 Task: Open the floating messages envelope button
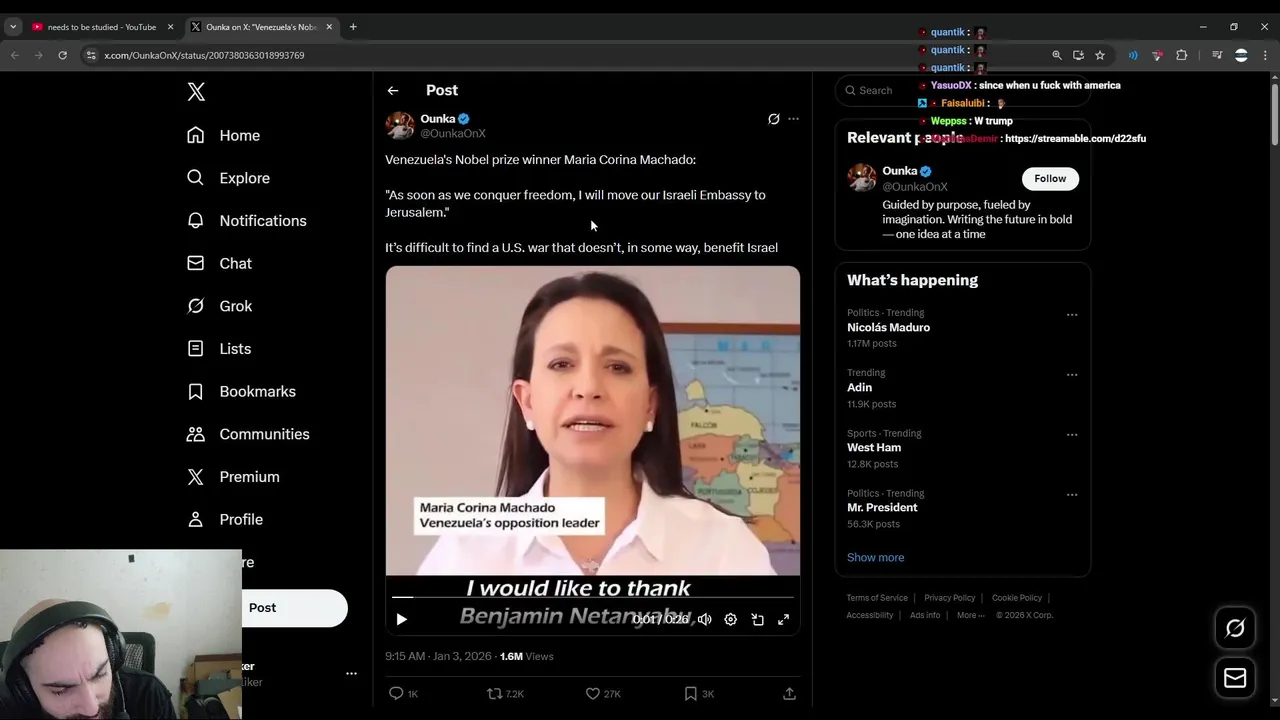pyautogui.click(x=1235, y=678)
